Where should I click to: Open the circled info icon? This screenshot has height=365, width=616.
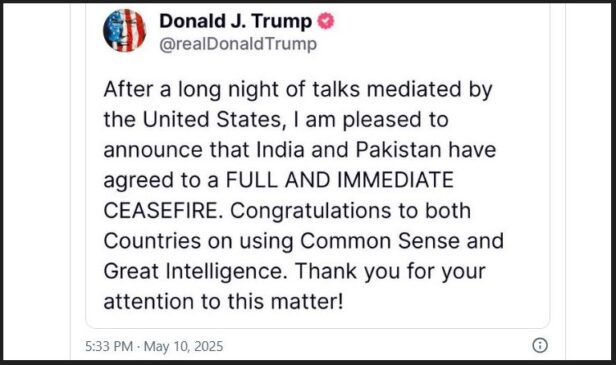point(540,345)
